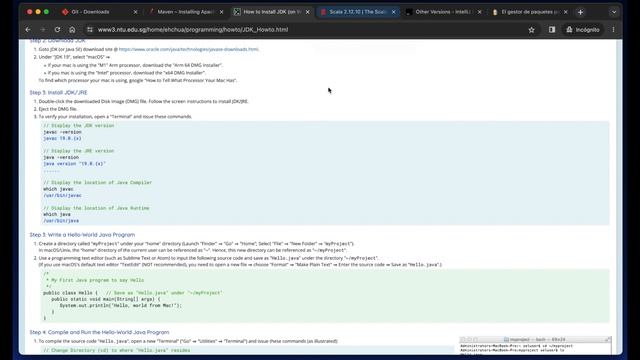Open the Chrome three-dot menu
The image size is (640, 360).
(613, 29)
